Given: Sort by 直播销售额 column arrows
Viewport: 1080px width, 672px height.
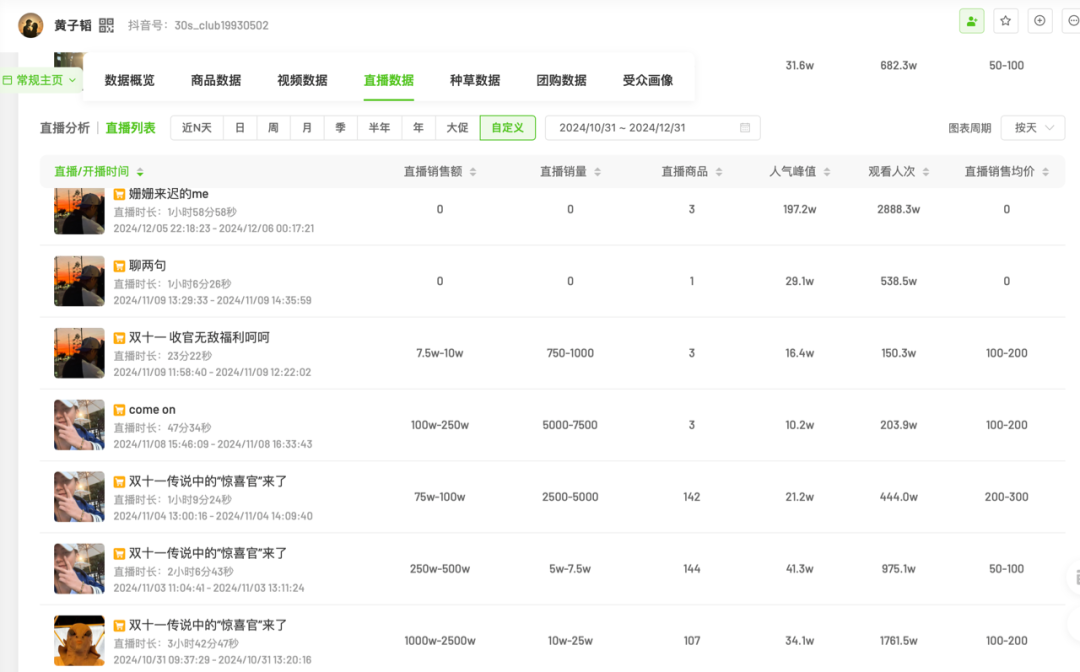Looking at the screenshot, I should 473,172.
